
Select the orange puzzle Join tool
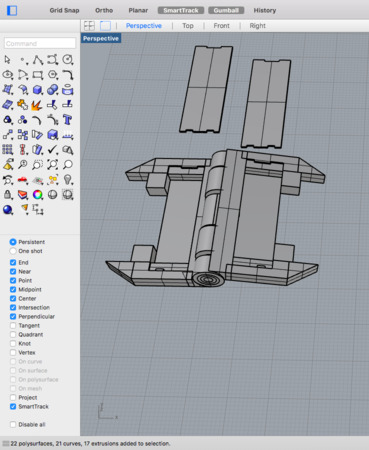[x=23, y=105]
